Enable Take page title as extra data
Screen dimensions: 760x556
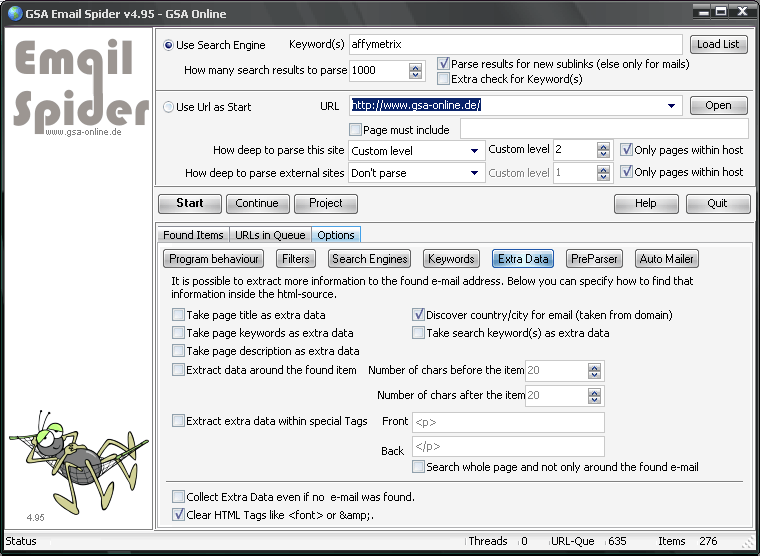178,315
